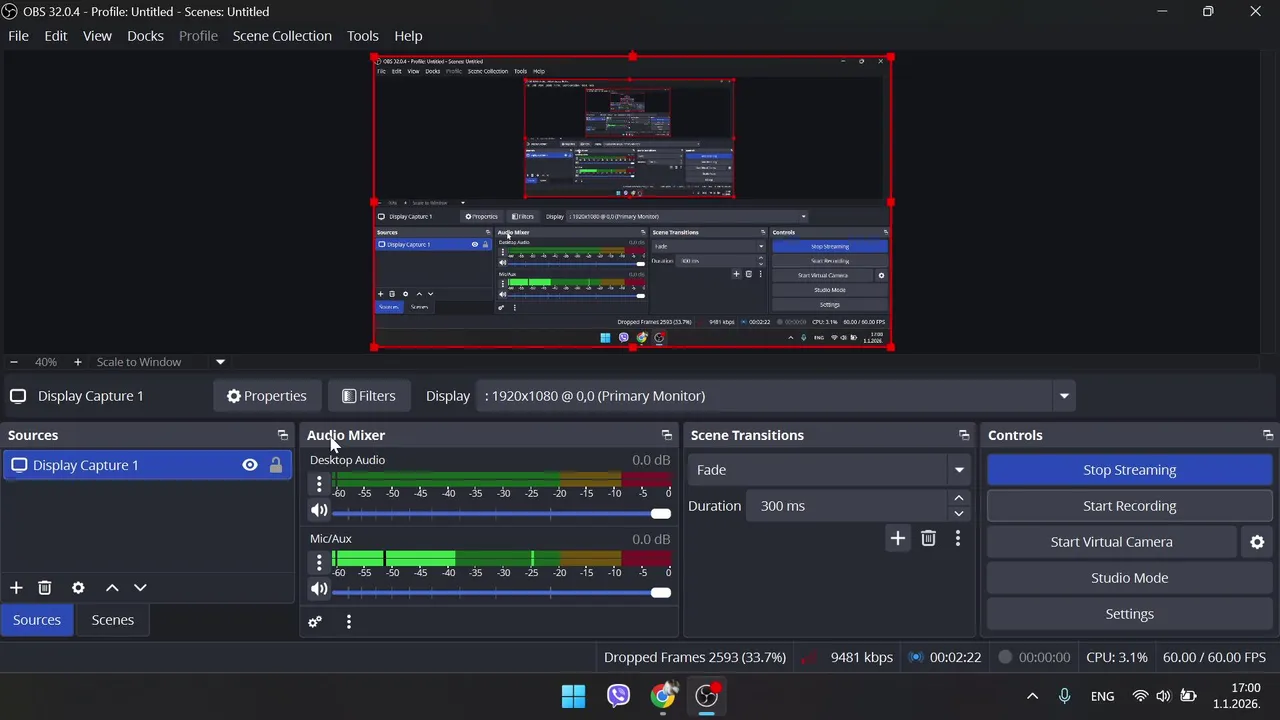Click microphone icon in system tray
Image resolution: width=1280 pixels, height=720 pixels.
(1064, 696)
